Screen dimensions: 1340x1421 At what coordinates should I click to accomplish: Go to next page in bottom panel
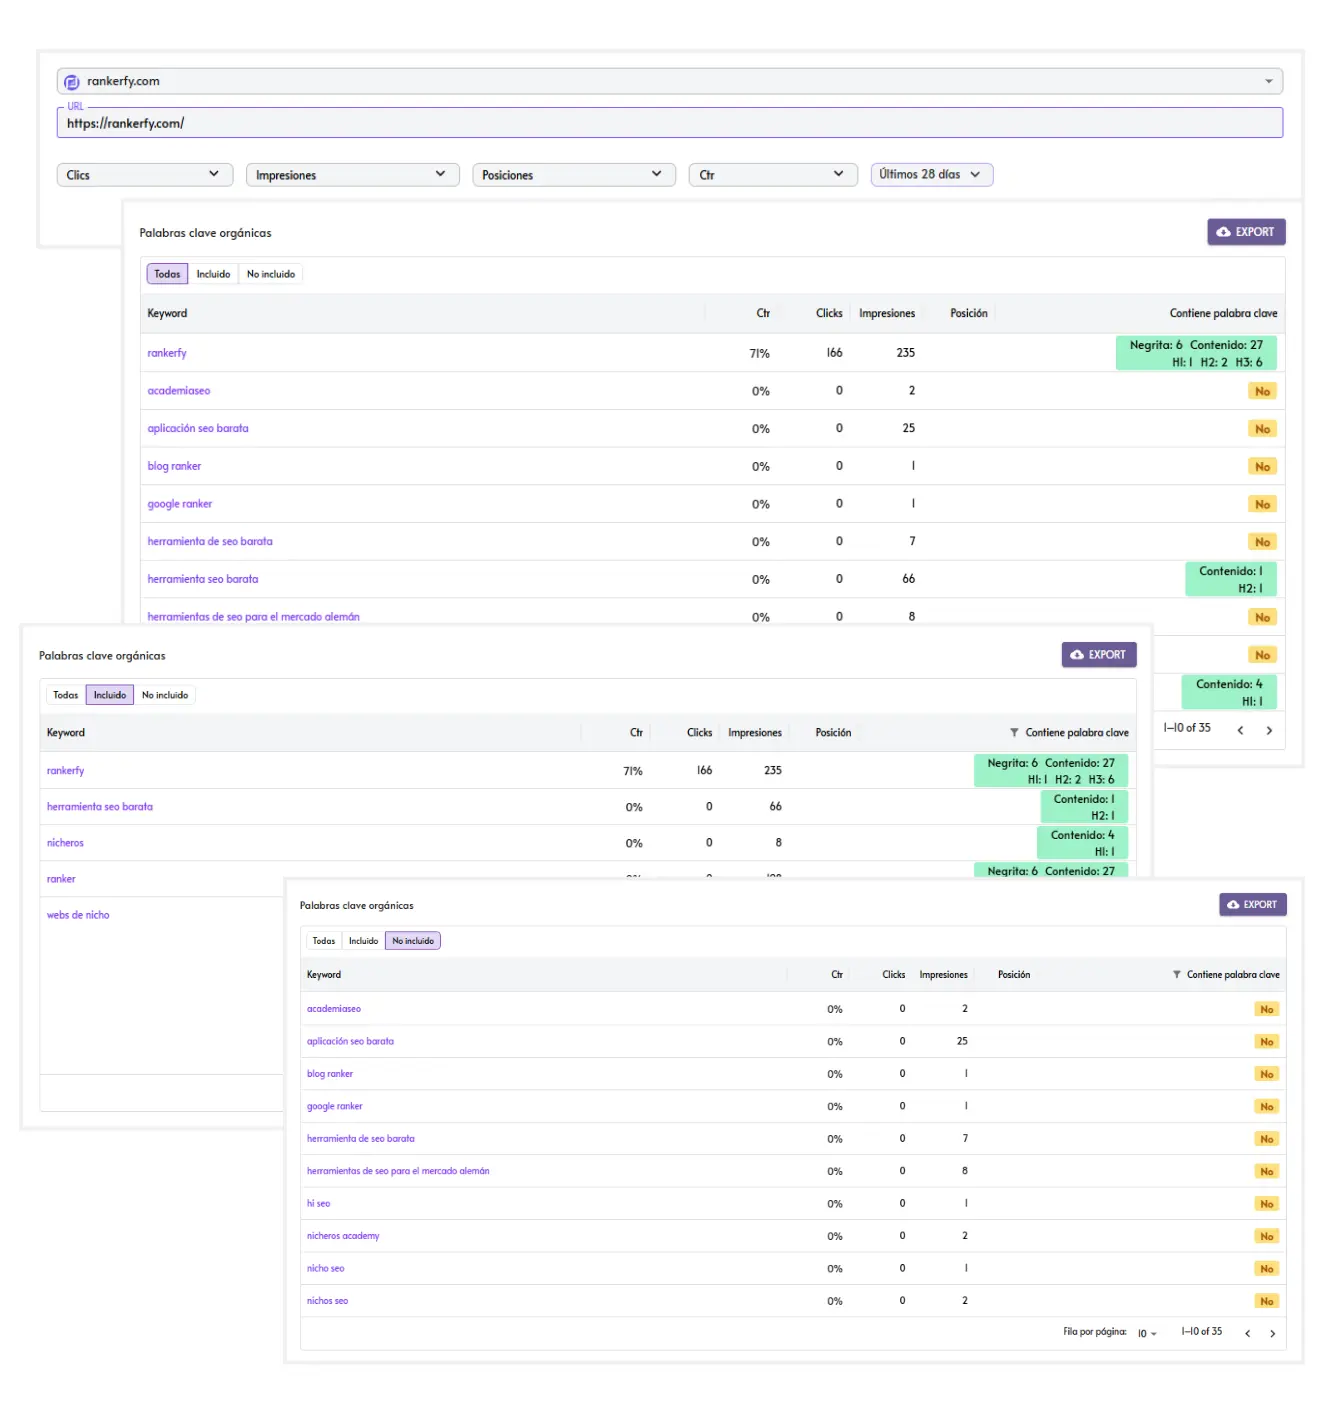pos(1272,1333)
